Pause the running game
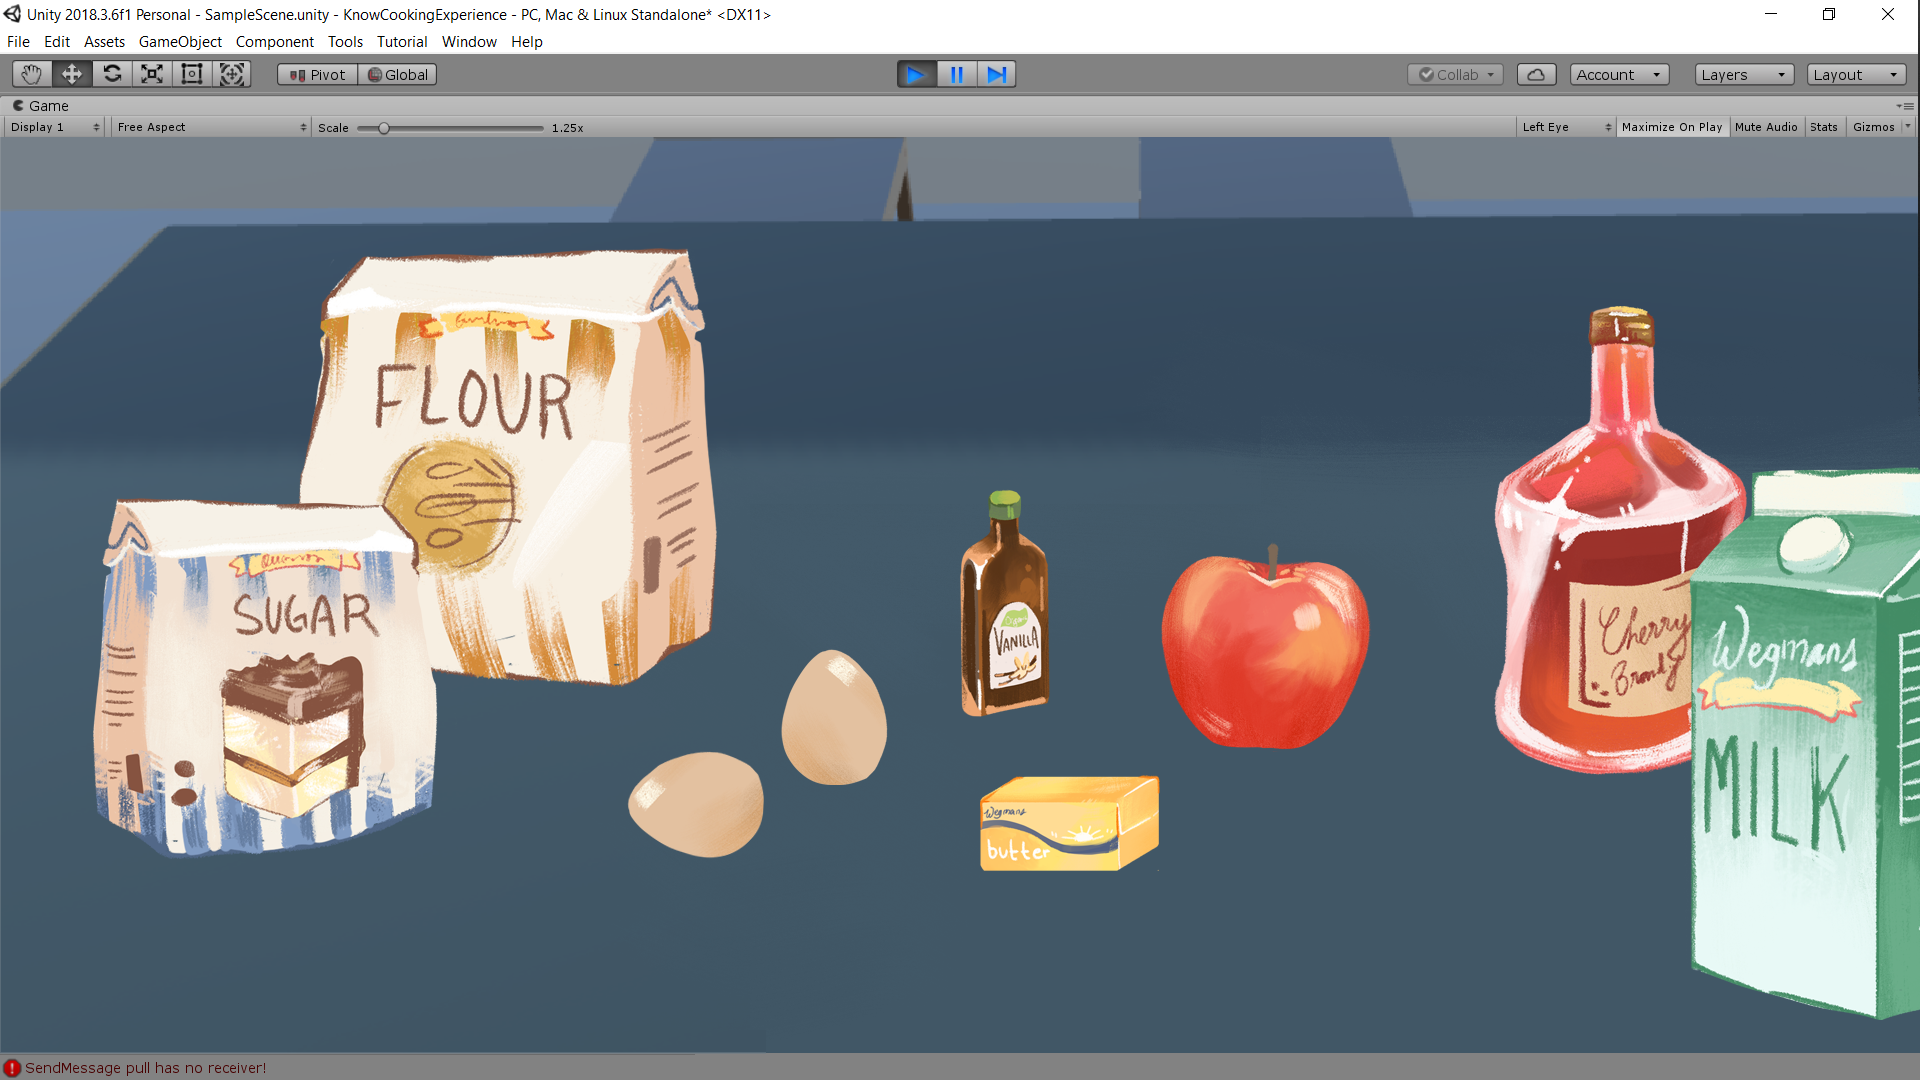This screenshot has width=1920, height=1080. click(x=956, y=74)
